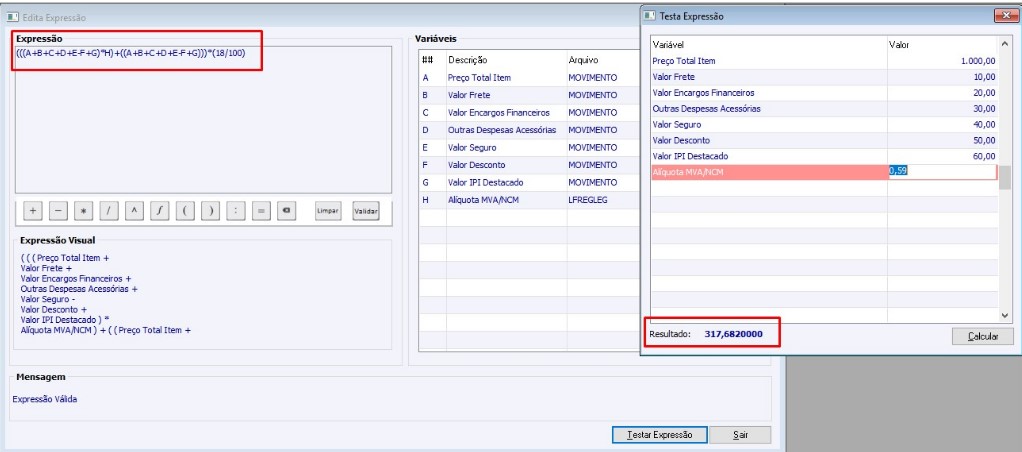The height and width of the screenshot is (452, 1022).
Task: Select variable row C Valor Encargos Financeiros
Action: (527, 113)
